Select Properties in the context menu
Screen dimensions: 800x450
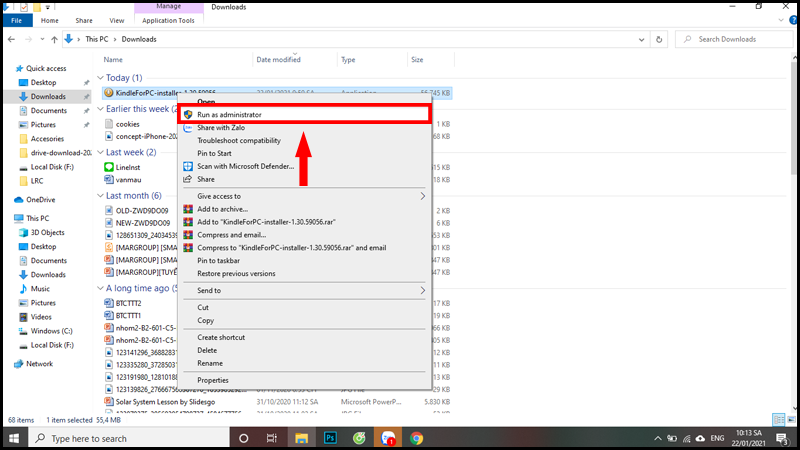point(212,380)
